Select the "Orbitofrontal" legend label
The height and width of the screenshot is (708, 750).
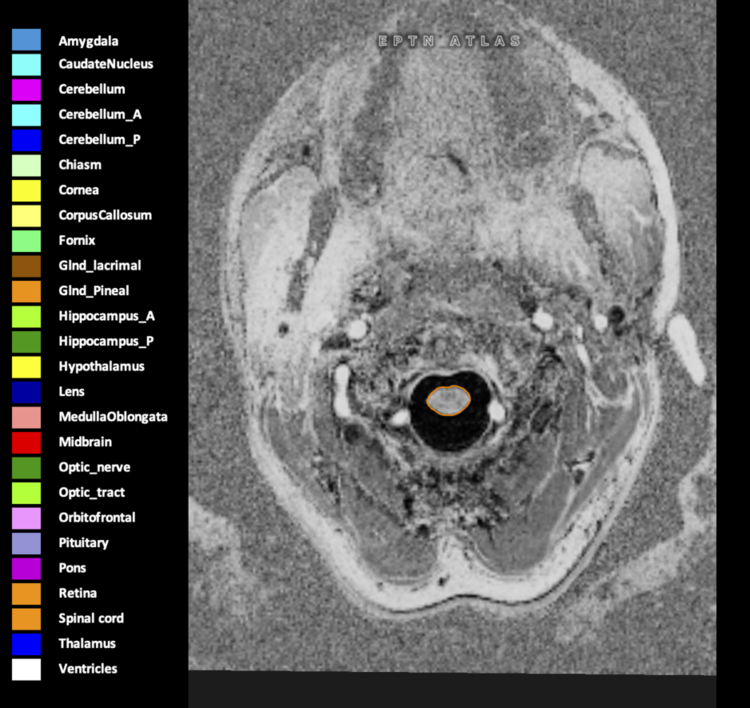(97, 518)
